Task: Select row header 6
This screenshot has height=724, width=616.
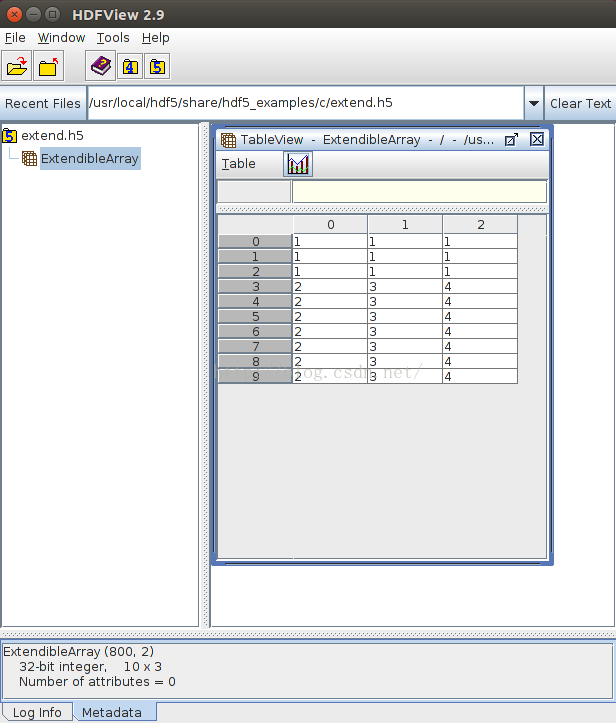Action: 255,332
